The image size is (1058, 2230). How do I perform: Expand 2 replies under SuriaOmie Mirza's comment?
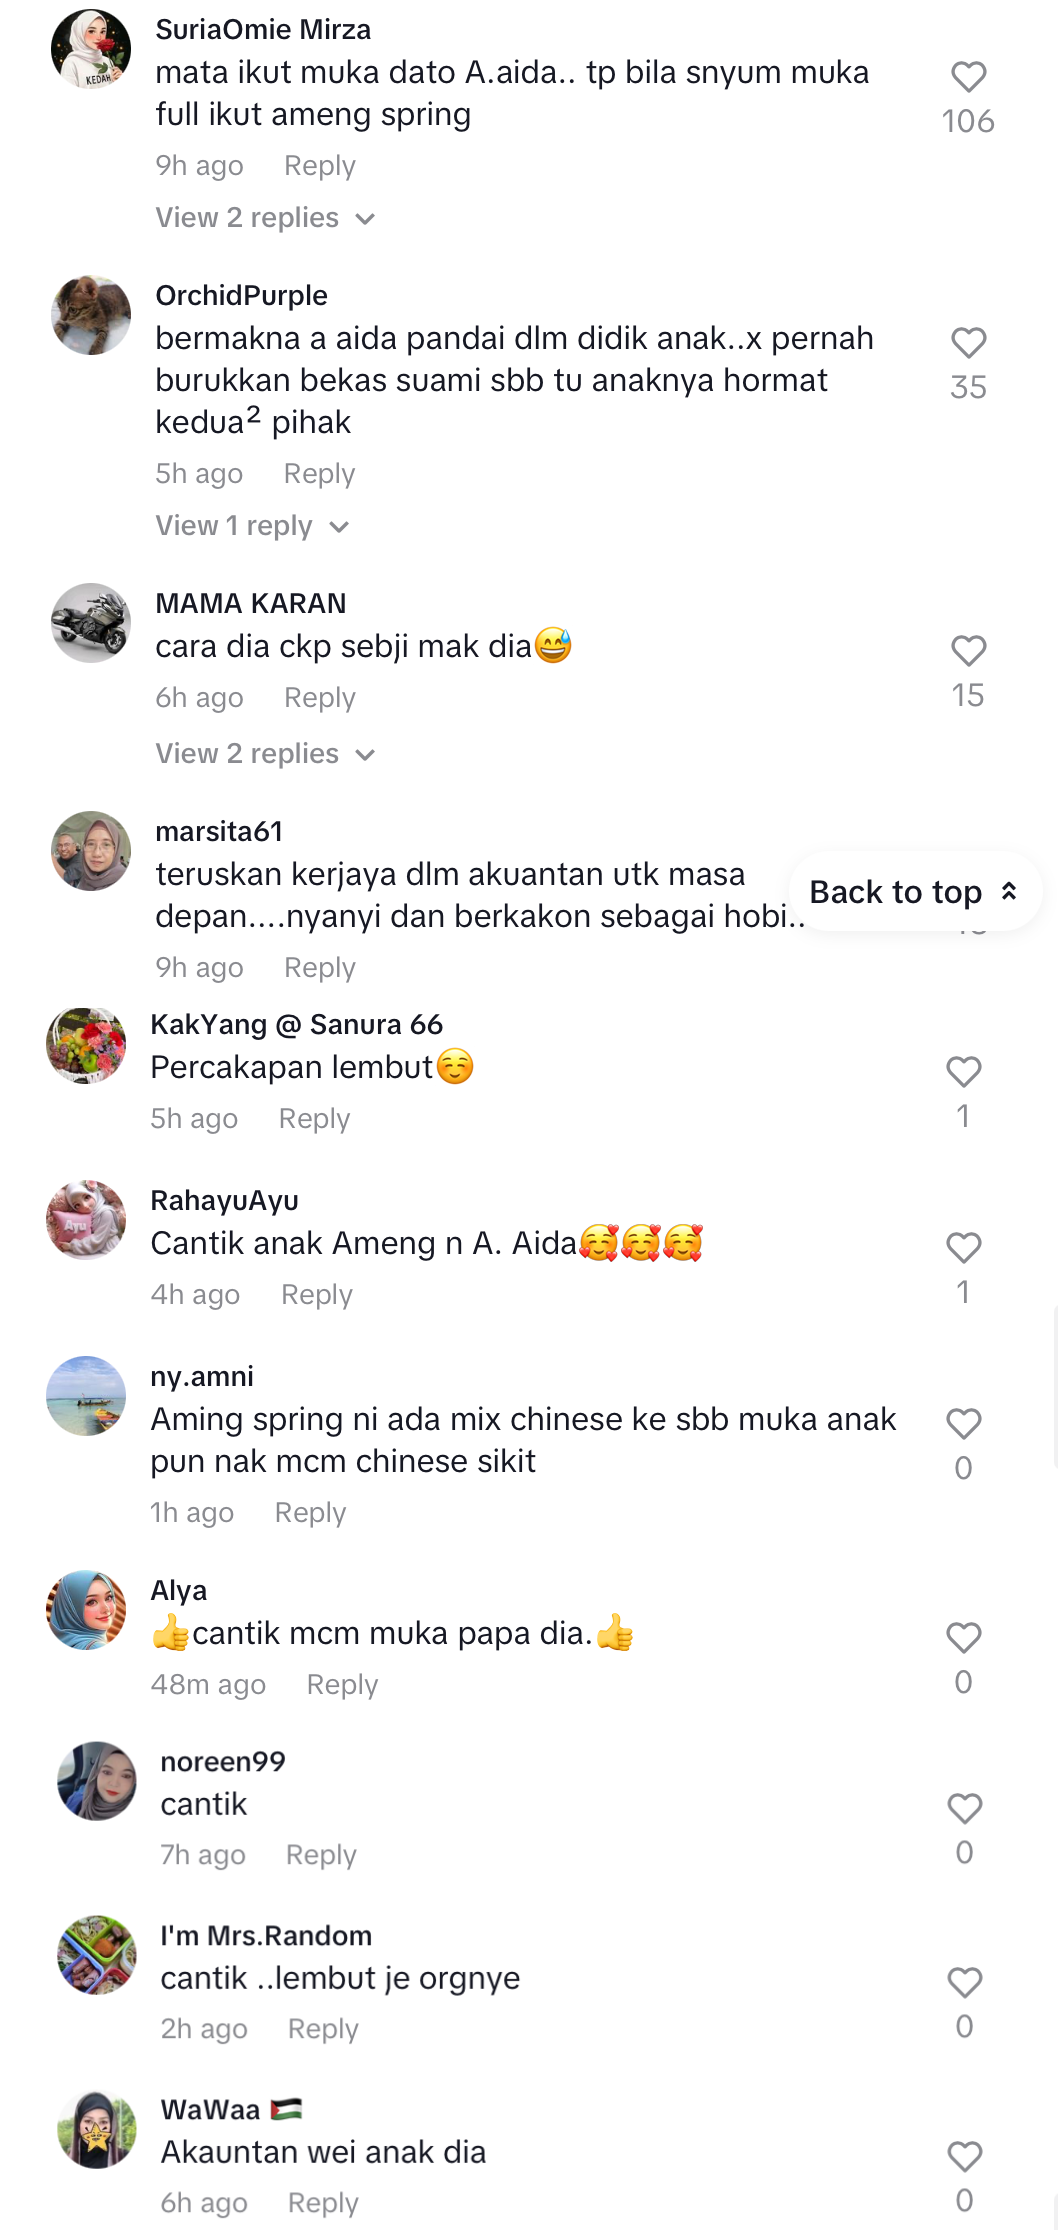click(x=265, y=218)
